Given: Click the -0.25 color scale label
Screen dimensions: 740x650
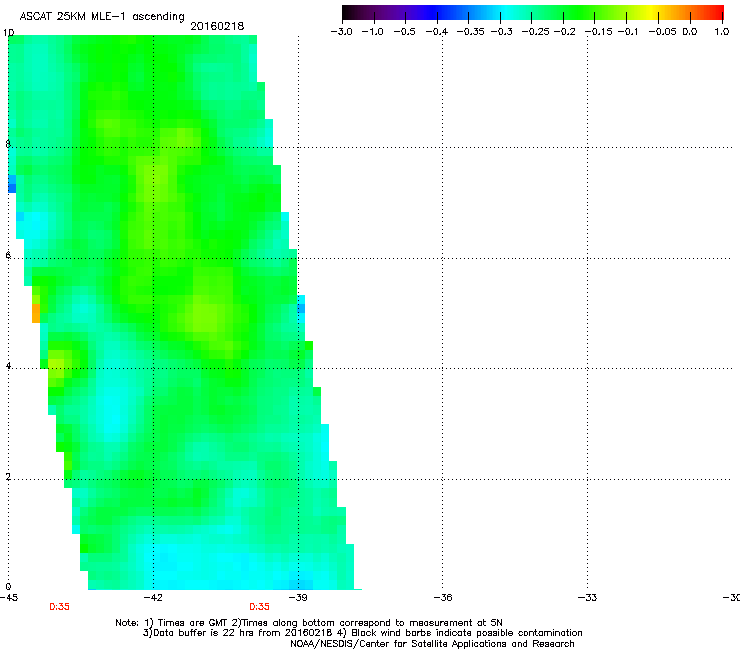Looking at the screenshot, I should tap(535, 32).
